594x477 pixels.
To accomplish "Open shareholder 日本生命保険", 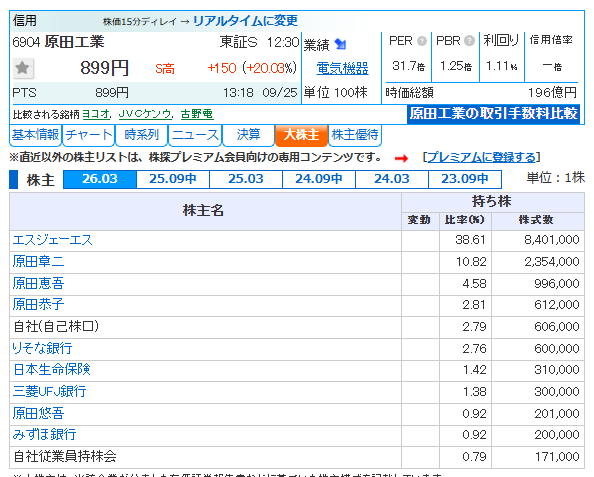I will point(52,369).
